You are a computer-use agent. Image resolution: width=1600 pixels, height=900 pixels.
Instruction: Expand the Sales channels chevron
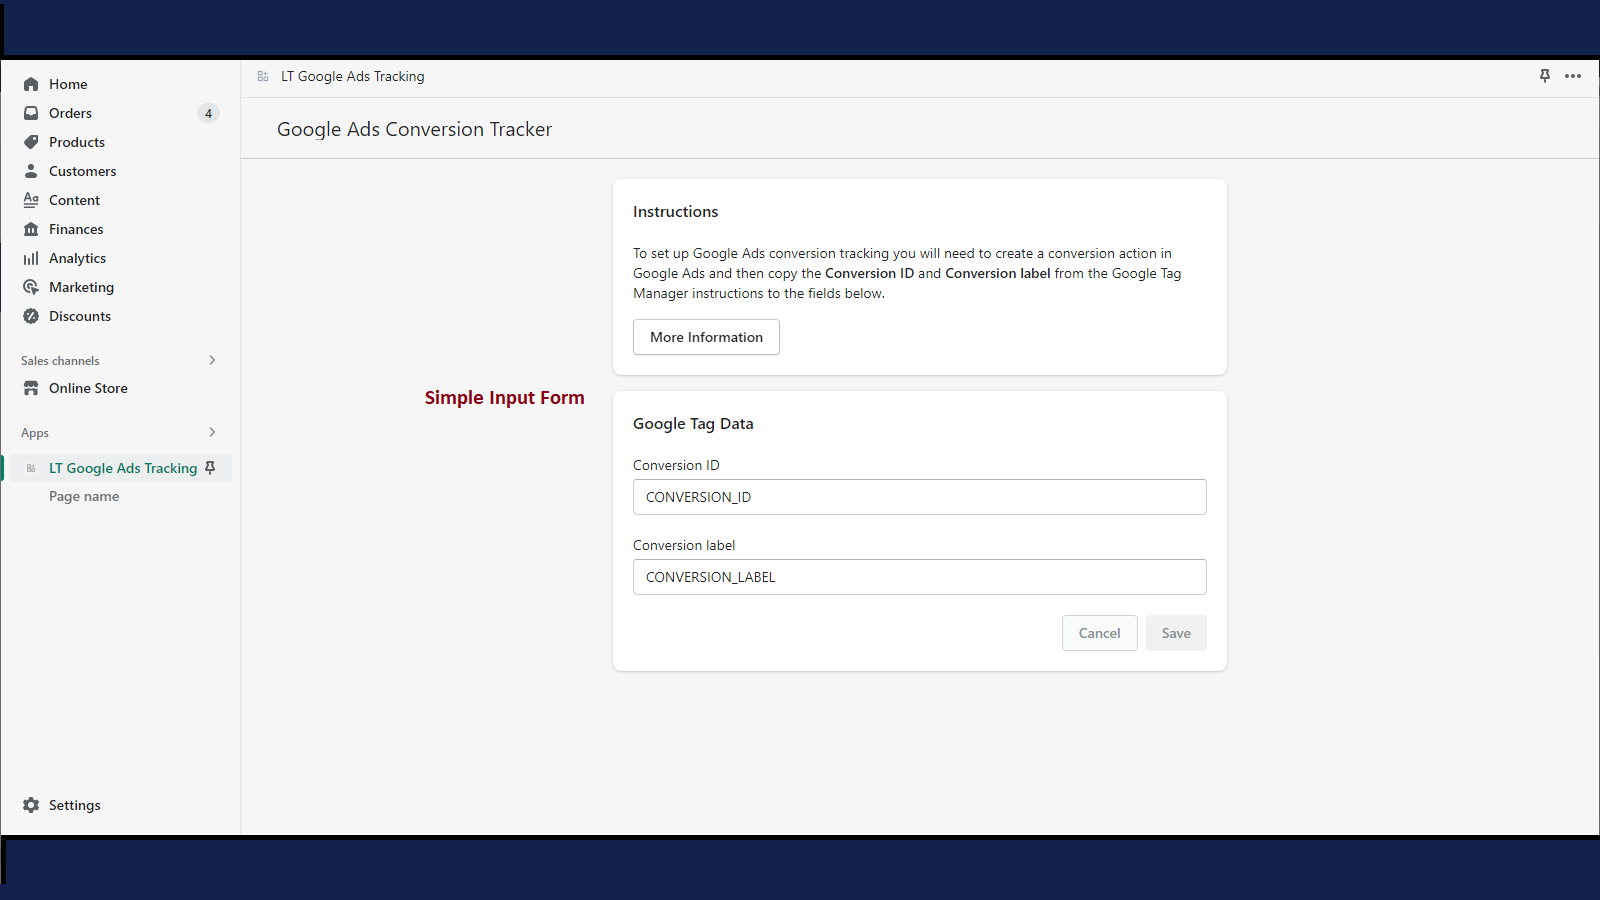(x=212, y=360)
